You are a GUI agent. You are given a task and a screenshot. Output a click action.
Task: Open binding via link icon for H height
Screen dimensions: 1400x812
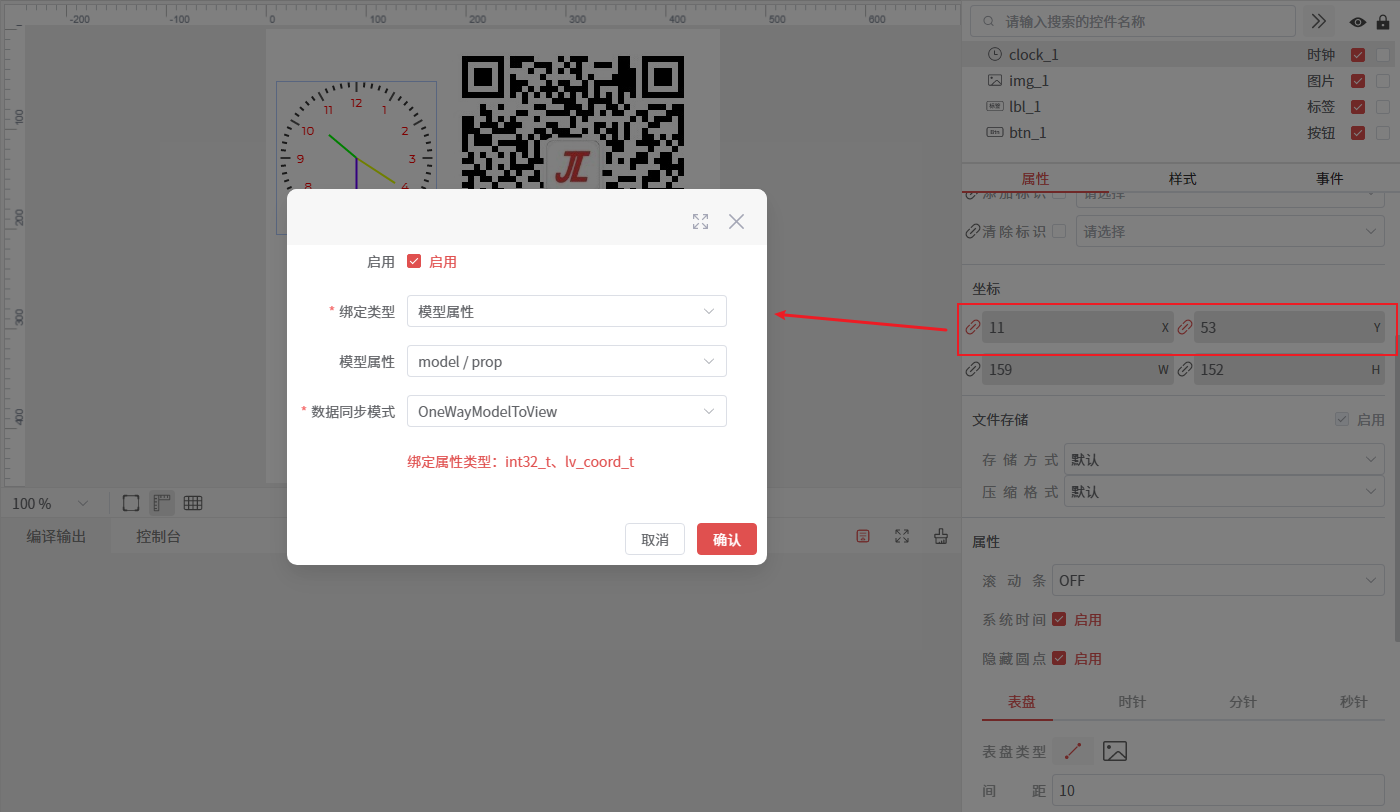[1185, 369]
